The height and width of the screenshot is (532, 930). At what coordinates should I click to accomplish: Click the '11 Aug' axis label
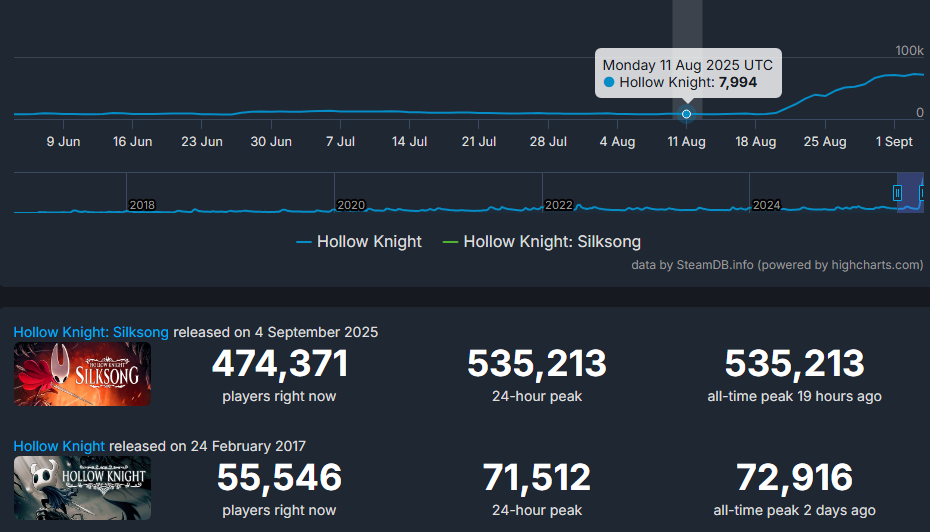686,142
